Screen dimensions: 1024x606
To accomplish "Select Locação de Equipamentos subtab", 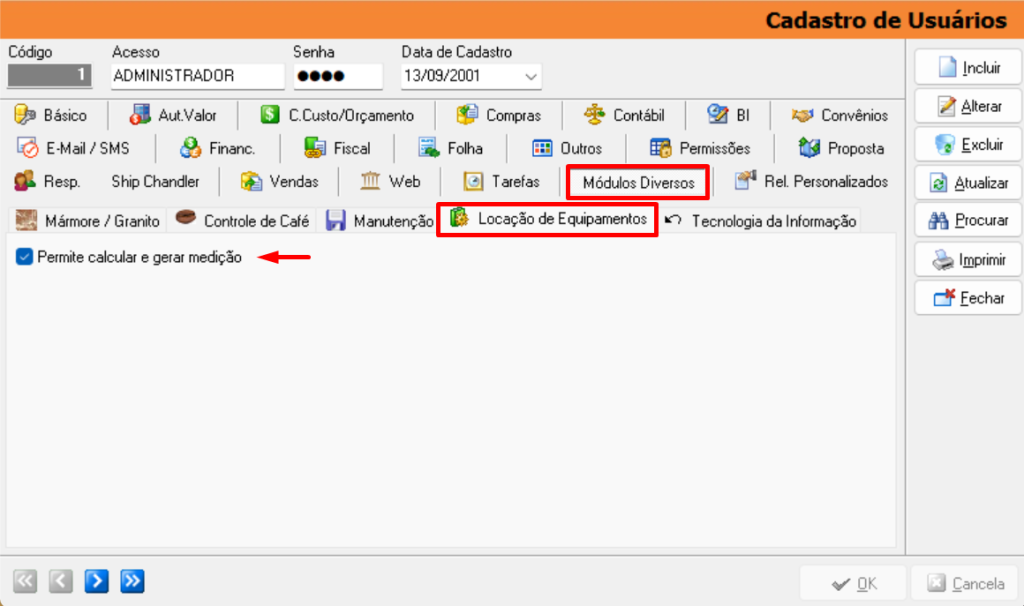I will [548, 219].
